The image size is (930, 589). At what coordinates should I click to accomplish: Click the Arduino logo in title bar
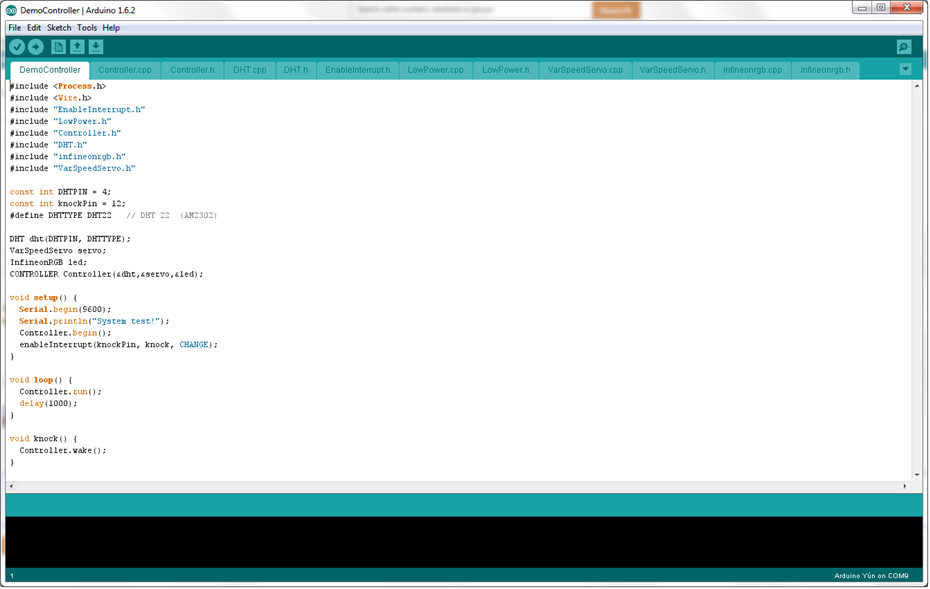tap(11, 10)
